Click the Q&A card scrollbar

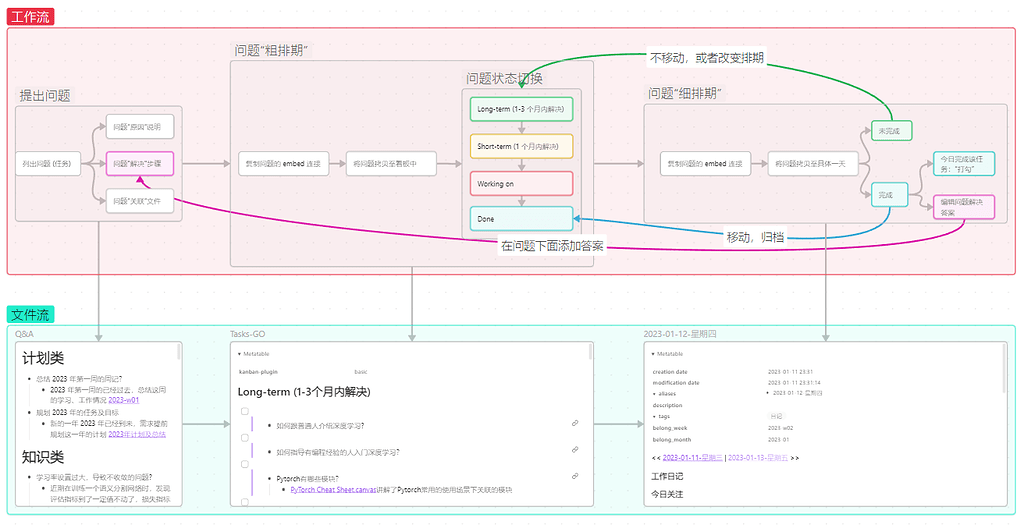180,352
